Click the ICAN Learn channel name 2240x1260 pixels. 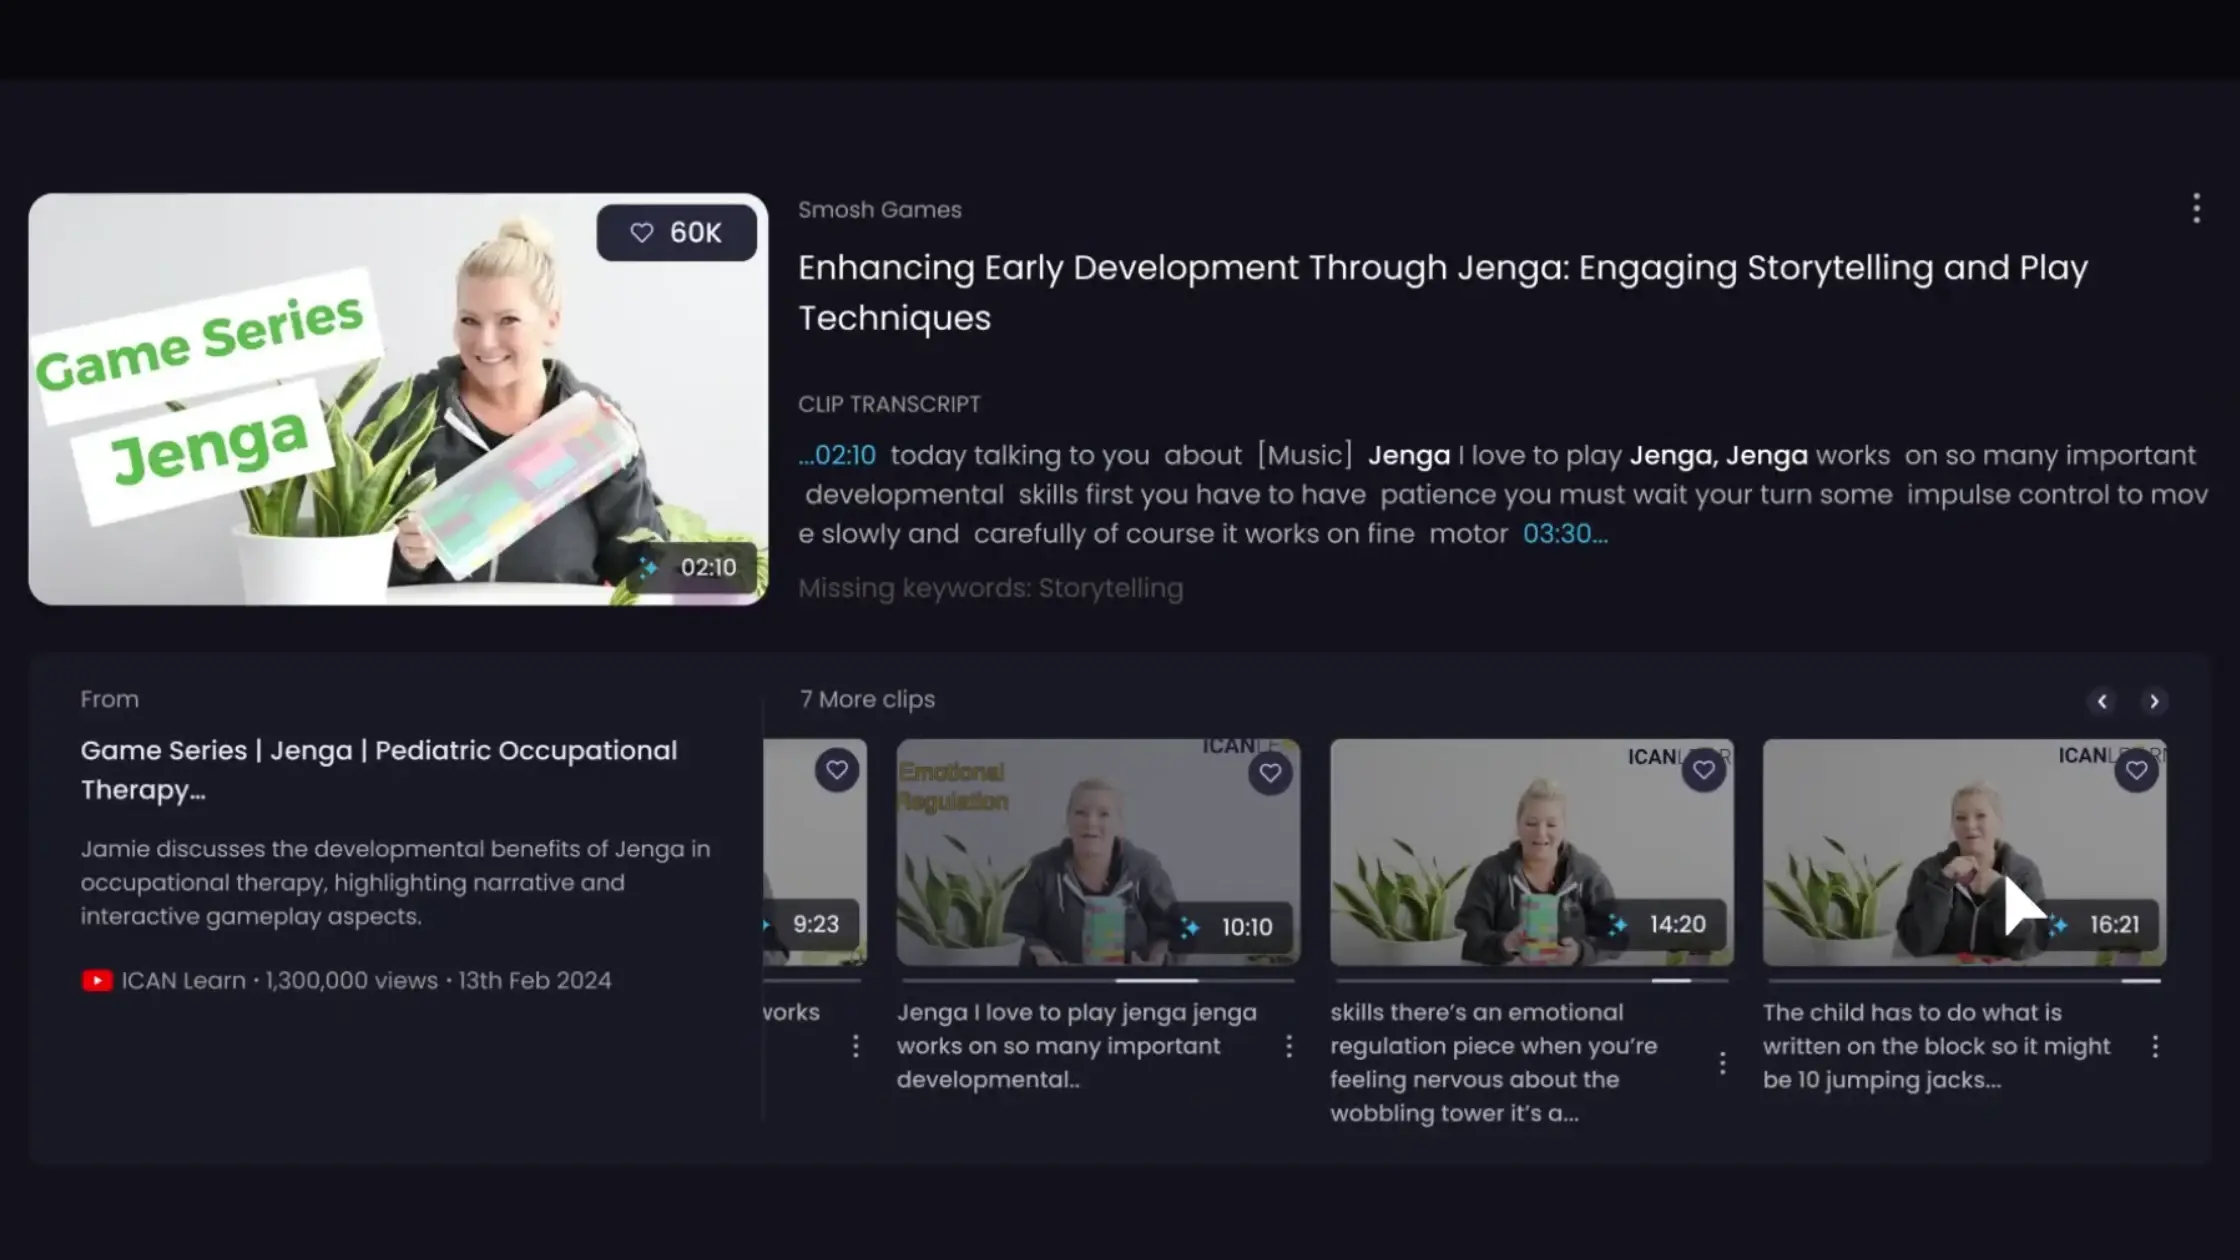pyautogui.click(x=183, y=981)
